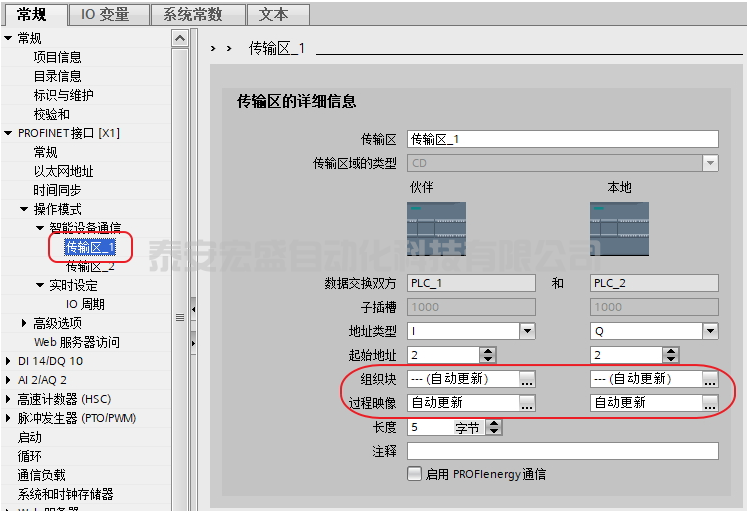Collapse the PROFINET接口 [X1] tree node
The image size is (747, 513).
pos(9,133)
